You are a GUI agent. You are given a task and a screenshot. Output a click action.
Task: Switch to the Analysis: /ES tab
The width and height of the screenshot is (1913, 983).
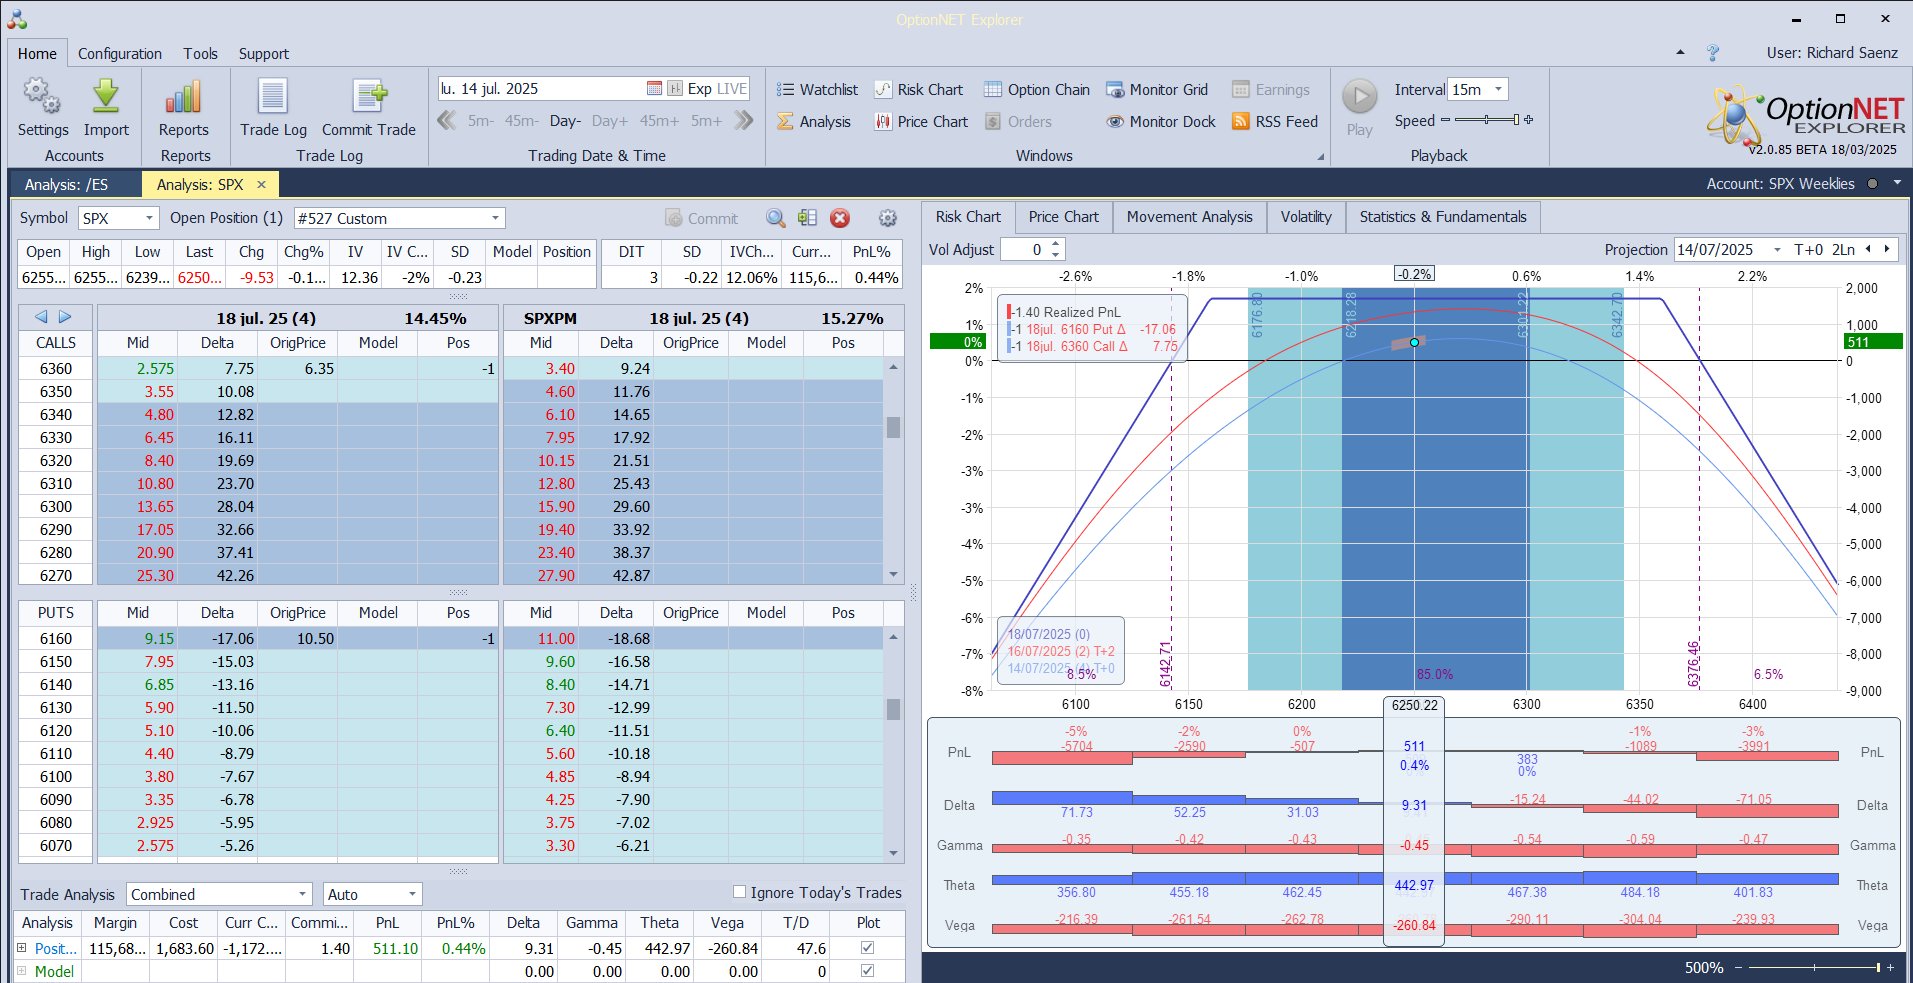click(66, 185)
